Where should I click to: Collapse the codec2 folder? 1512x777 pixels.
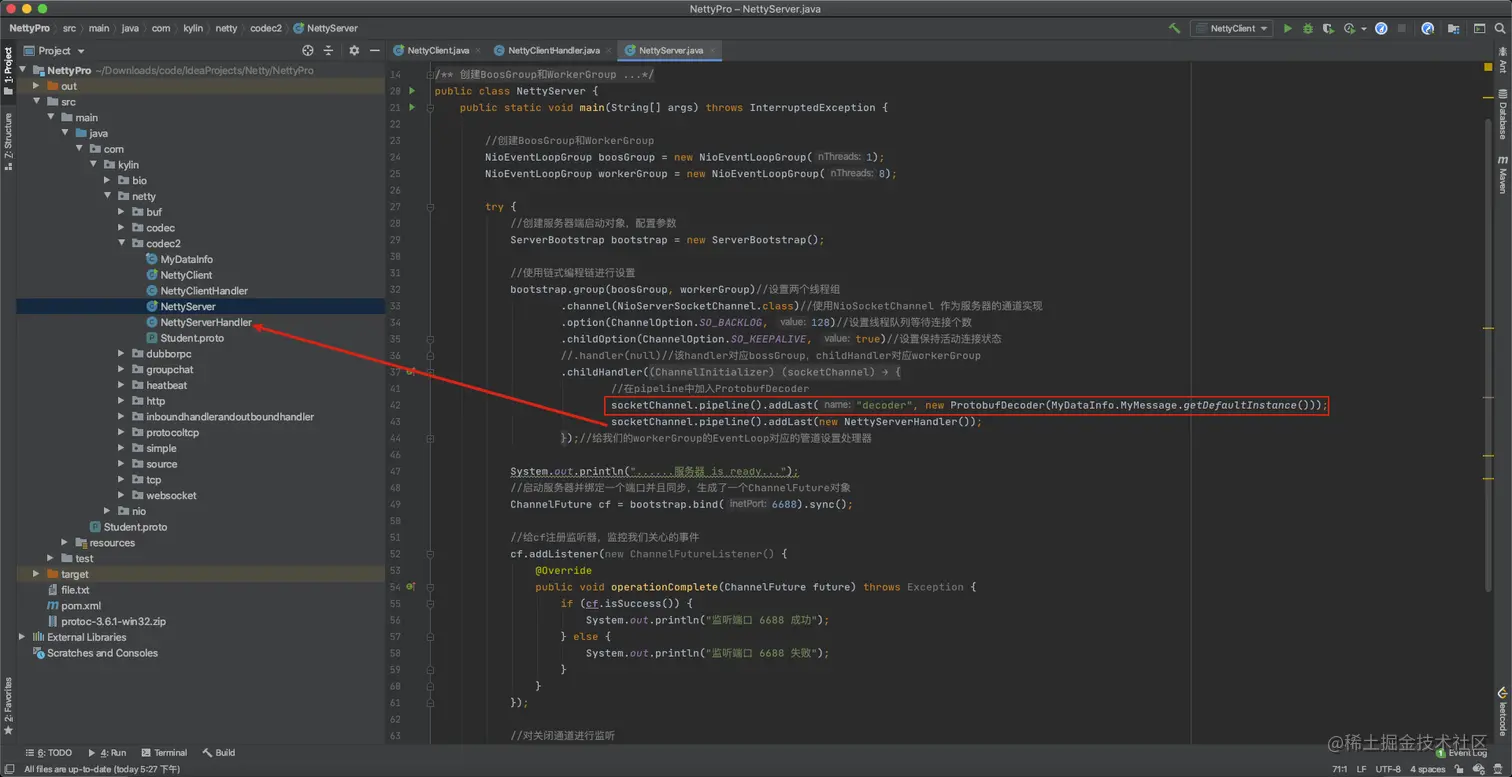[x=122, y=243]
